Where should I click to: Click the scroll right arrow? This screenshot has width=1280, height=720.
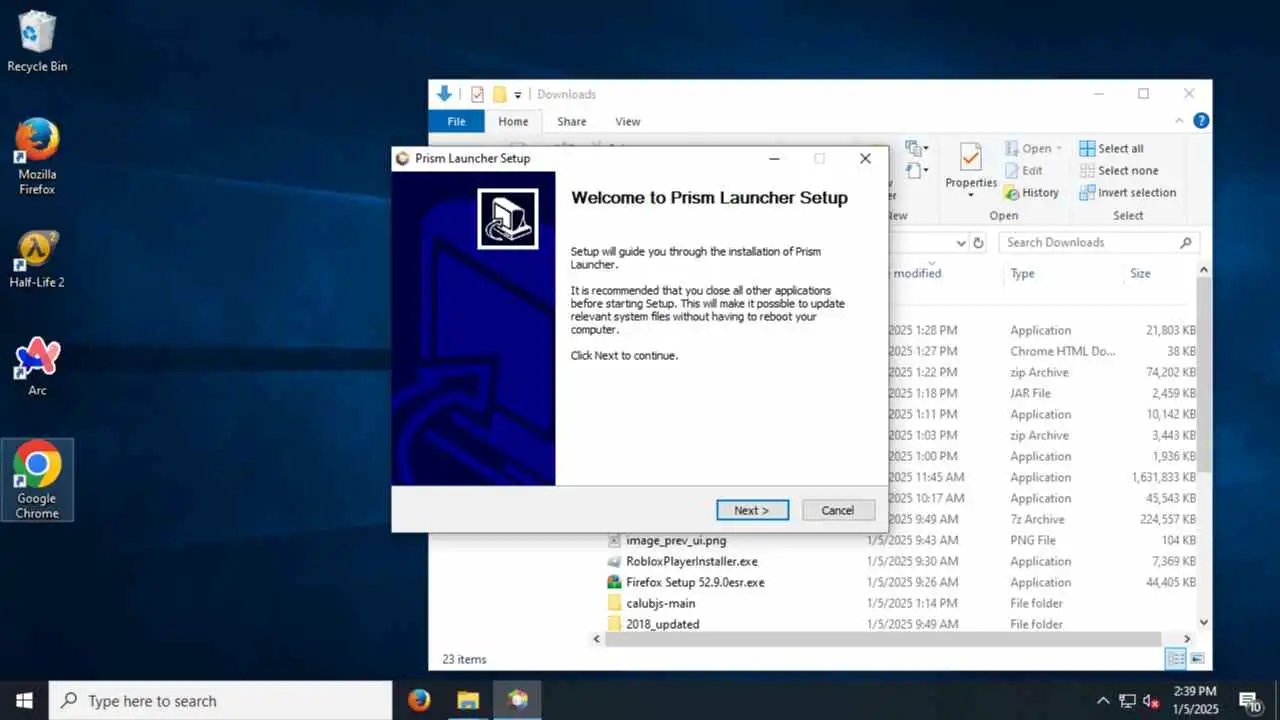1187,639
